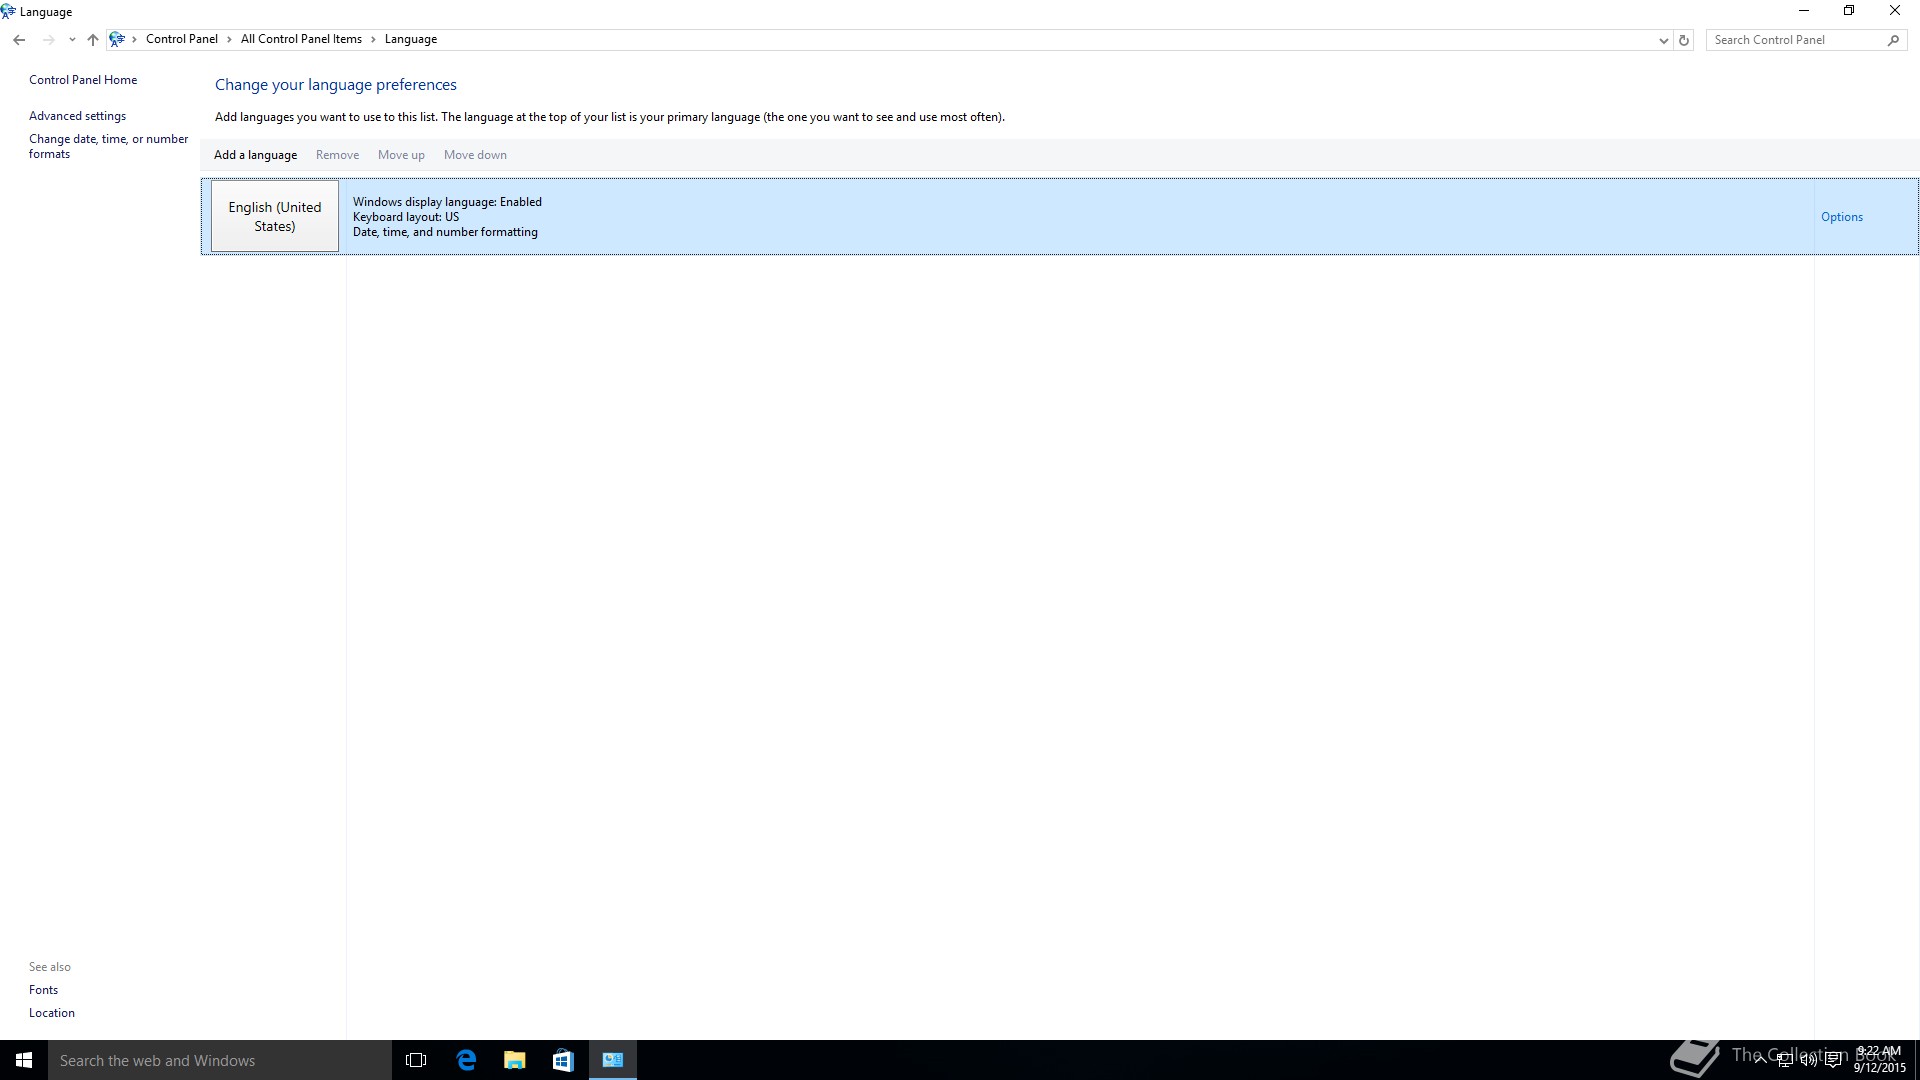Open the recent locations dropdown arrow
This screenshot has width=1920, height=1080.
click(72, 40)
